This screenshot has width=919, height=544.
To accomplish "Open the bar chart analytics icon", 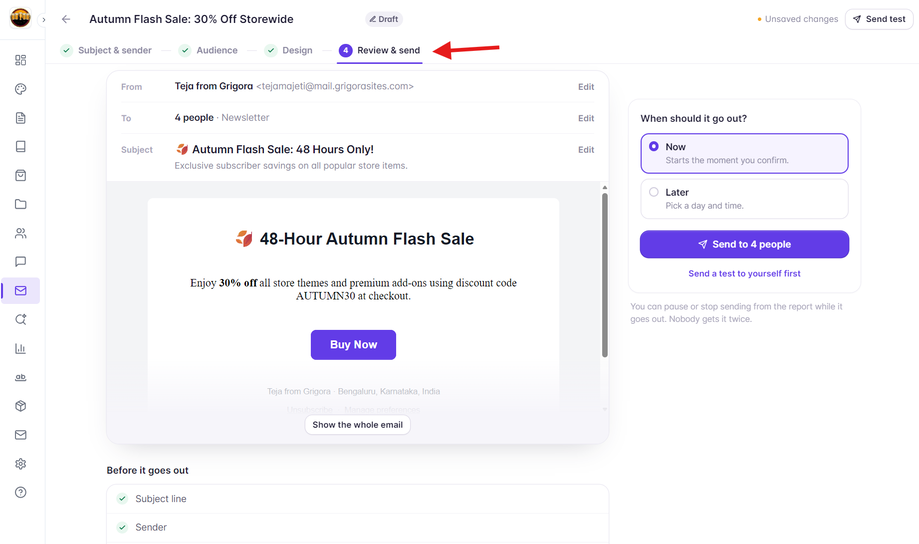I will (x=21, y=348).
